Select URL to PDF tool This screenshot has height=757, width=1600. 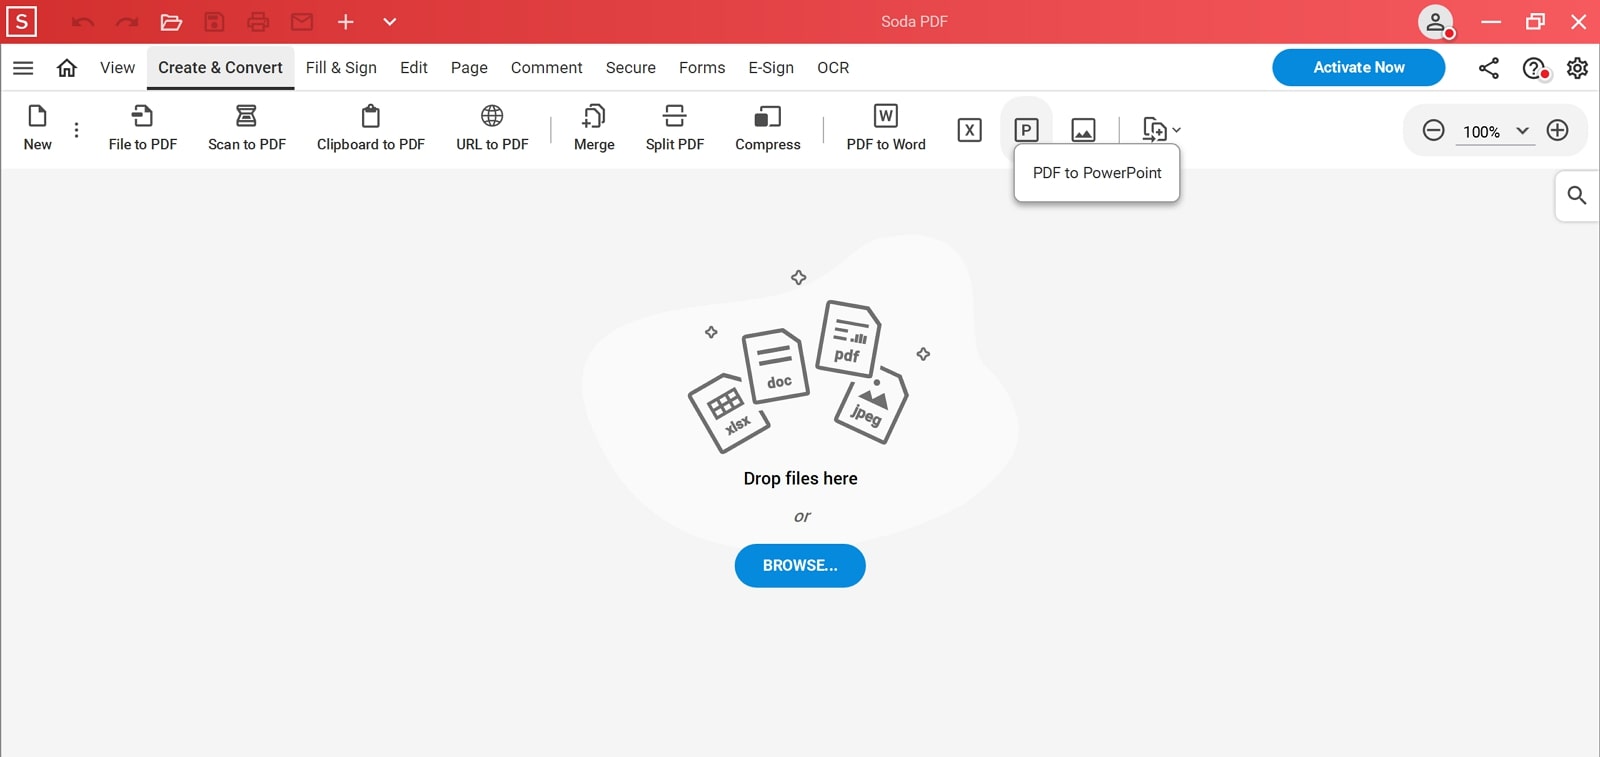[x=492, y=128]
